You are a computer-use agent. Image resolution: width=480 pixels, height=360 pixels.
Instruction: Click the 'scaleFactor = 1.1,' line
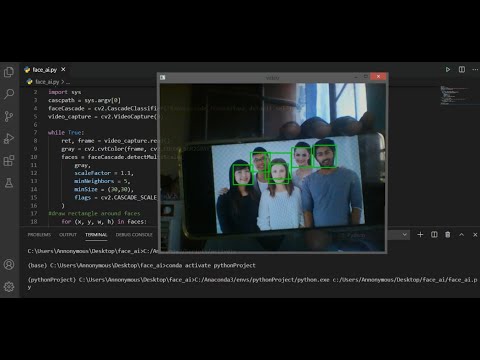[x=104, y=173]
